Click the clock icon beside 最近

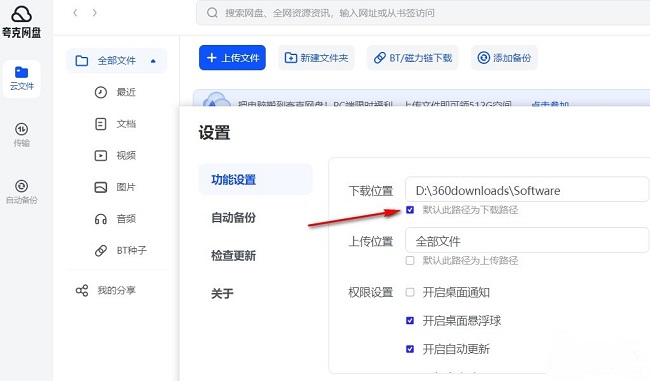(101, 92)
